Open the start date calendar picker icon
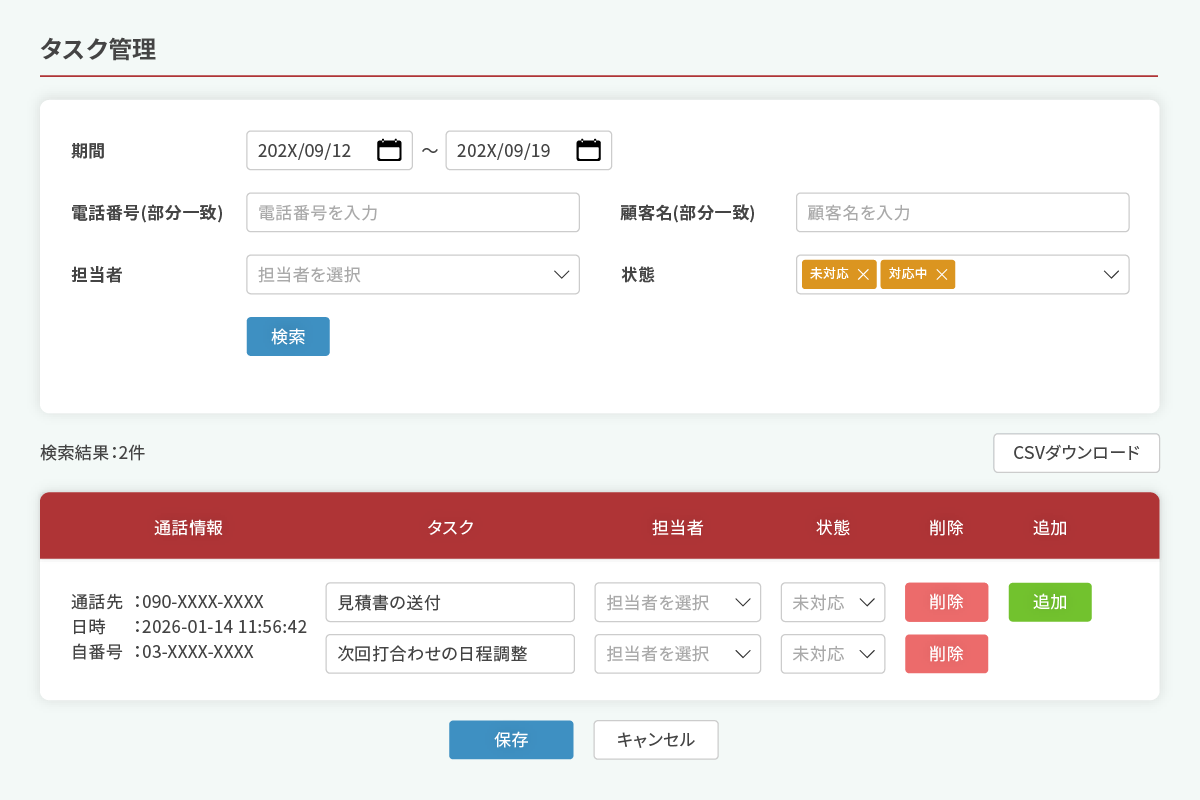This screenshot has width=1200, height=800. coord(389,151)
